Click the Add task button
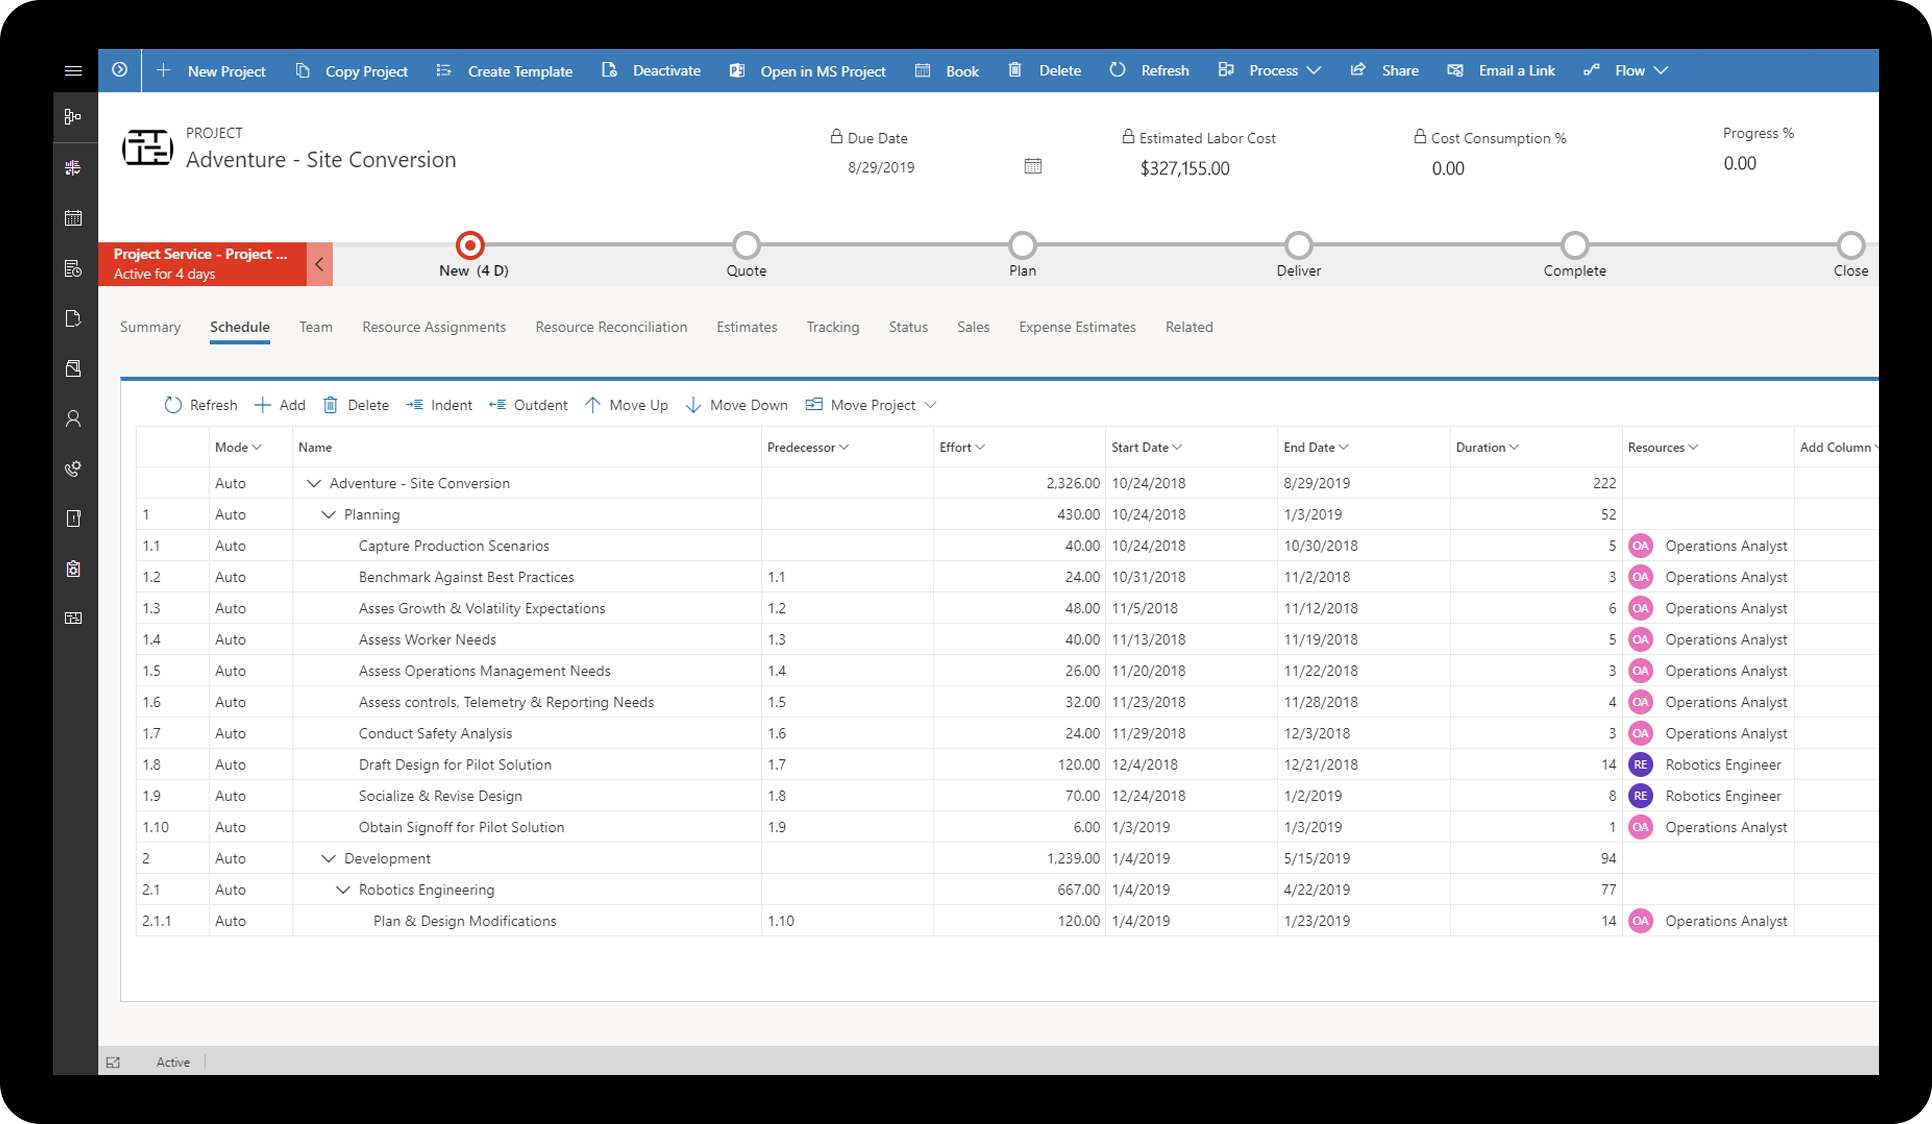 click(280, 405)
